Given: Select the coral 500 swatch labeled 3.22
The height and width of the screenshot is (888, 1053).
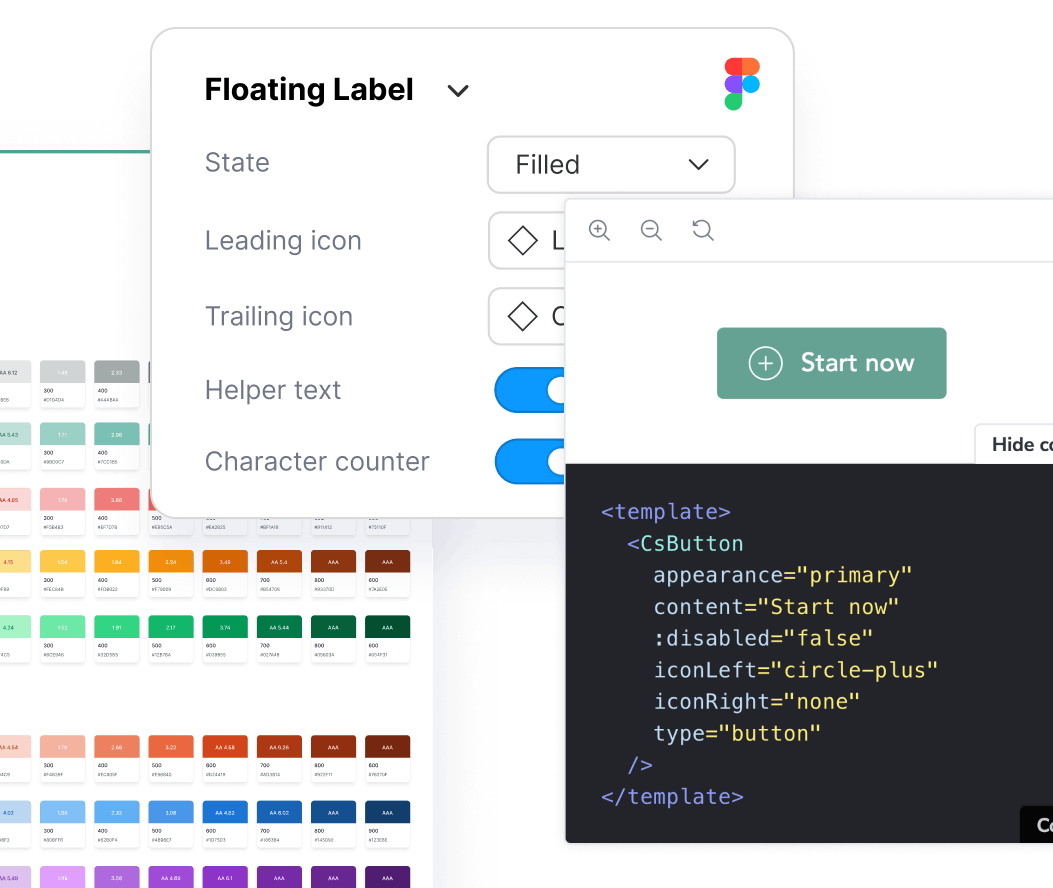Looking at the screenshot, I should click(171, 747).
